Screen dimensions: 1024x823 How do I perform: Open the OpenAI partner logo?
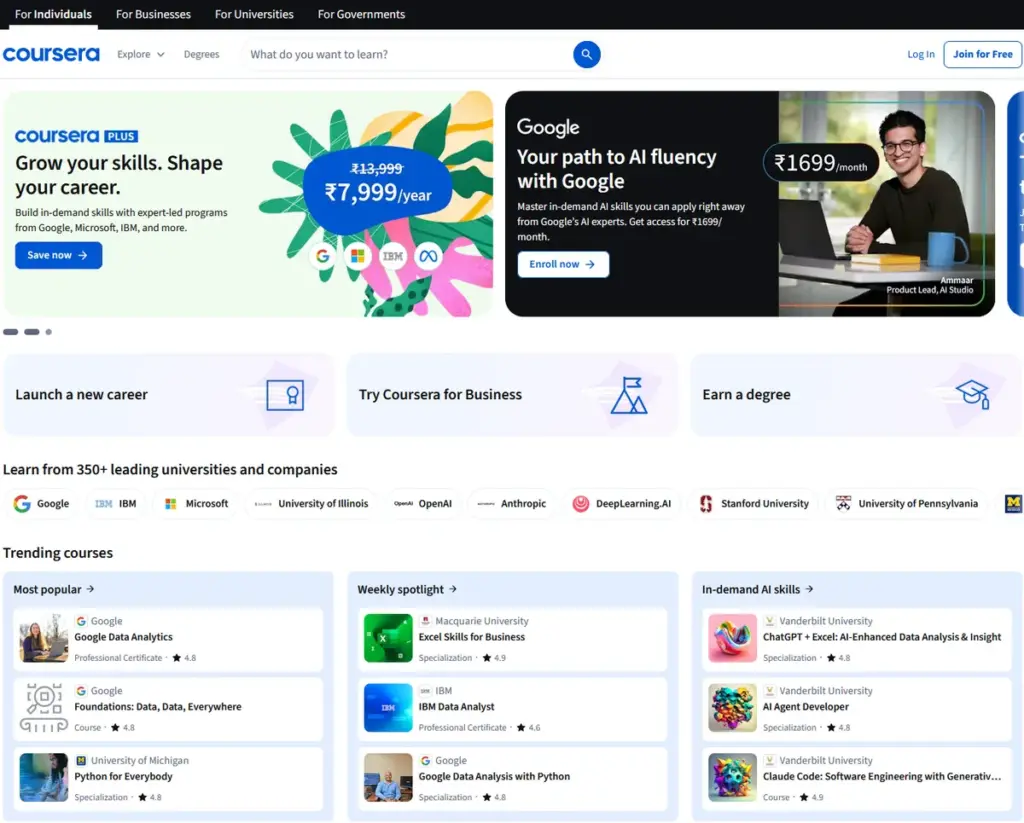coord(423,503)
